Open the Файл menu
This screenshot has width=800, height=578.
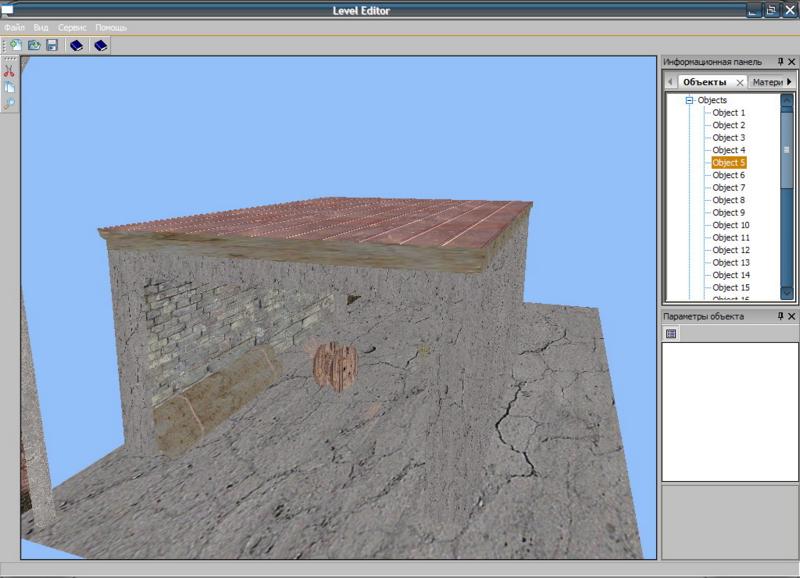[x=14, y=28]
